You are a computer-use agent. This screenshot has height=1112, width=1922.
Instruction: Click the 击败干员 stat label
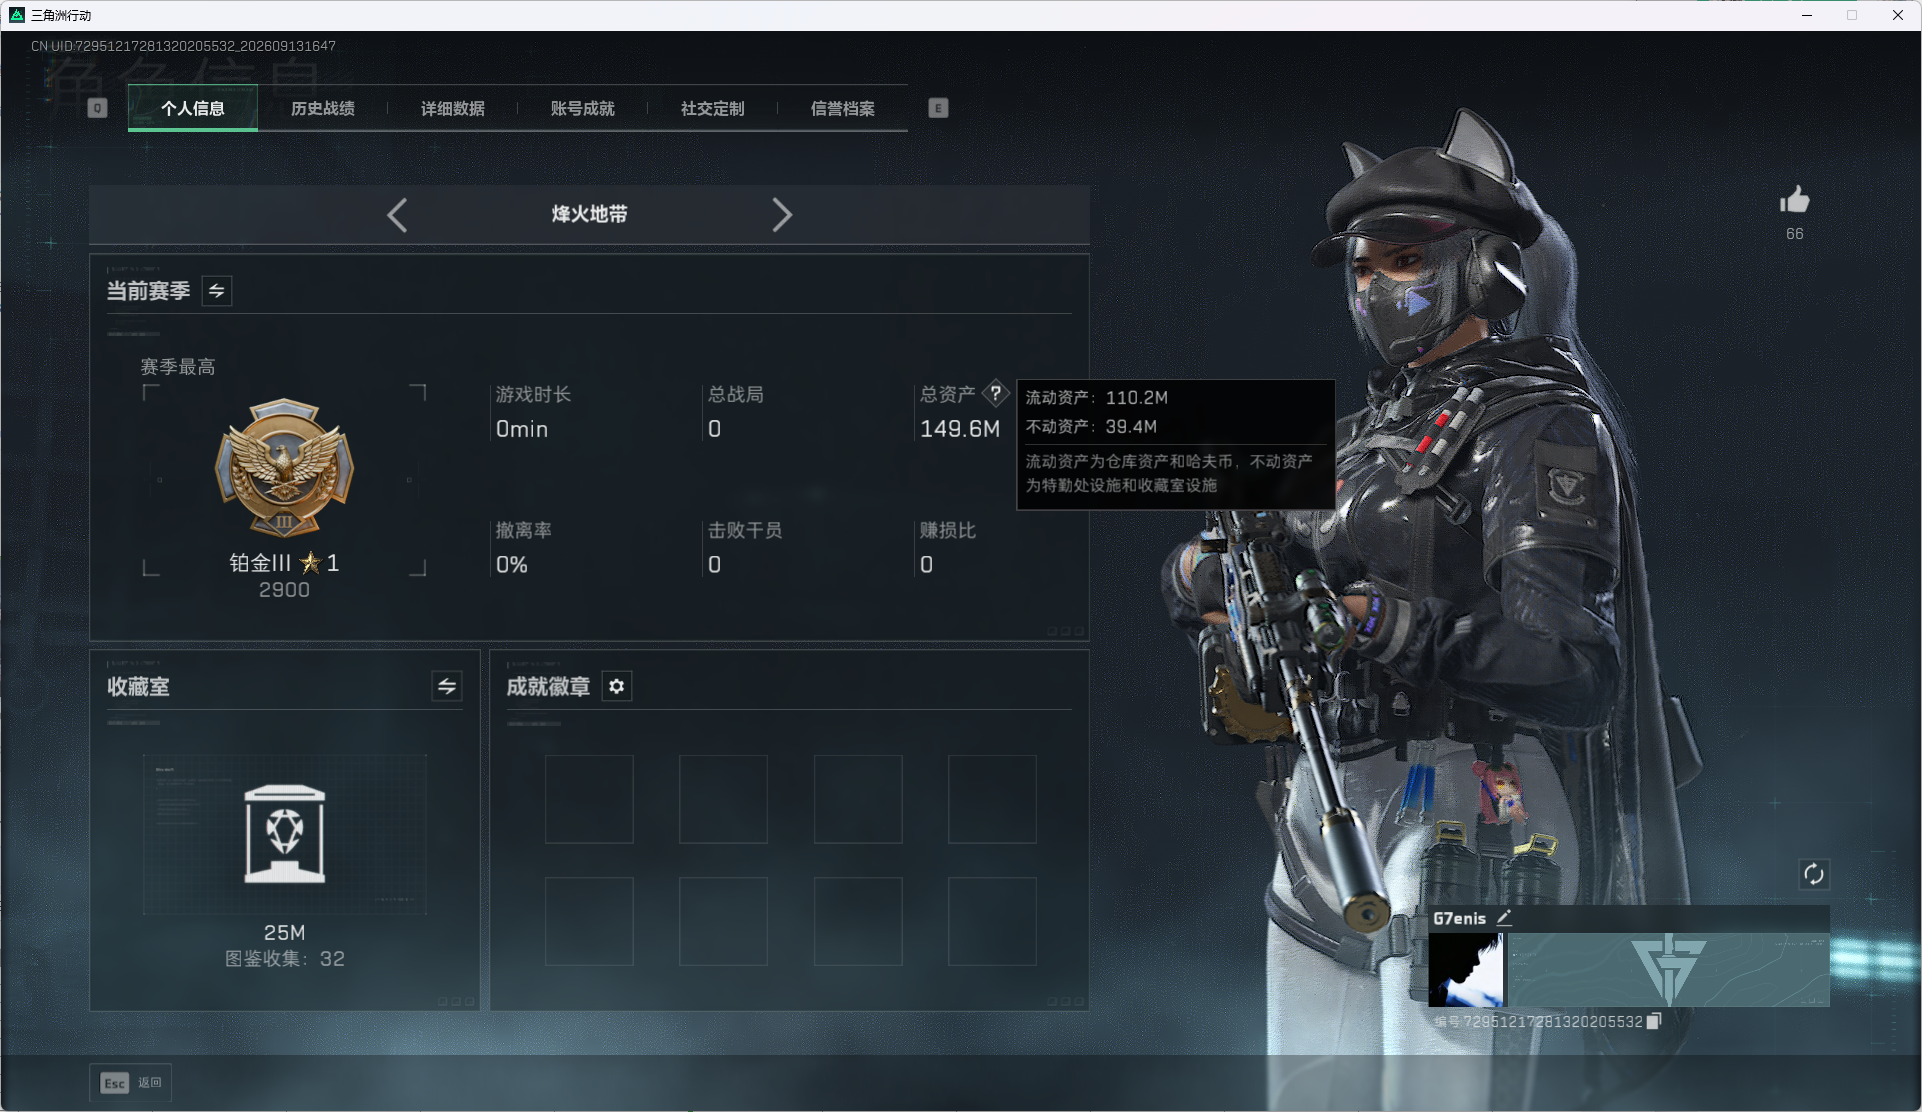tap(745, 530)
